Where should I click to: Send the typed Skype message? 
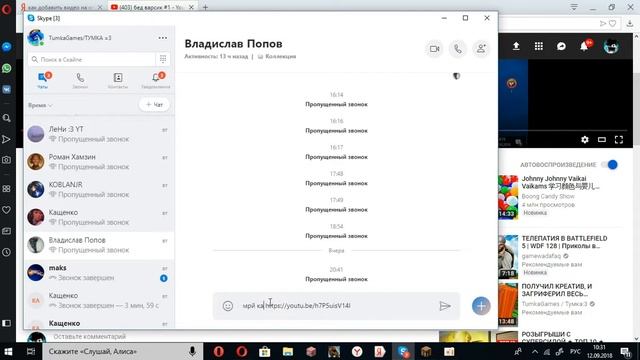pos(444,306)
